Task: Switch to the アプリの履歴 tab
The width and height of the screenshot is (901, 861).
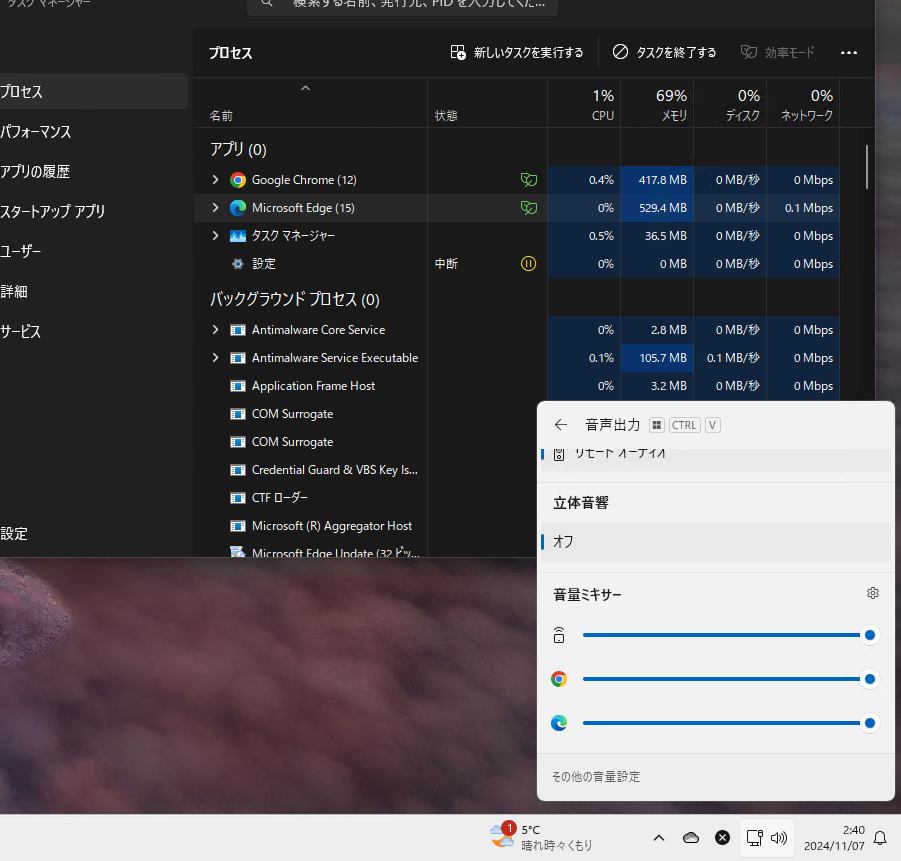Action: pyautogui.click(x=94, y=171)
